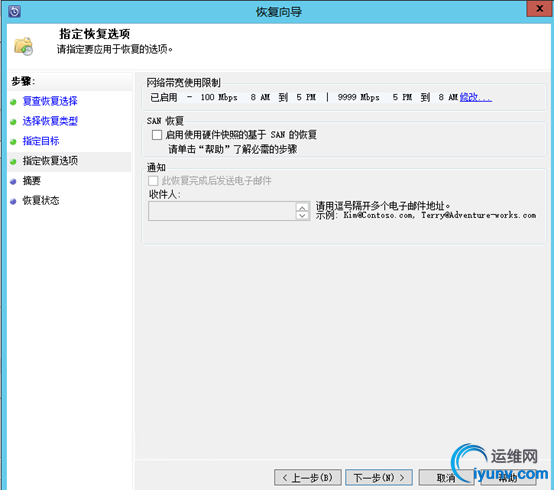The width and height of the screenshot is (554, 490).
Task: Click the 收件人 label
Action: [x=165, y=194]
